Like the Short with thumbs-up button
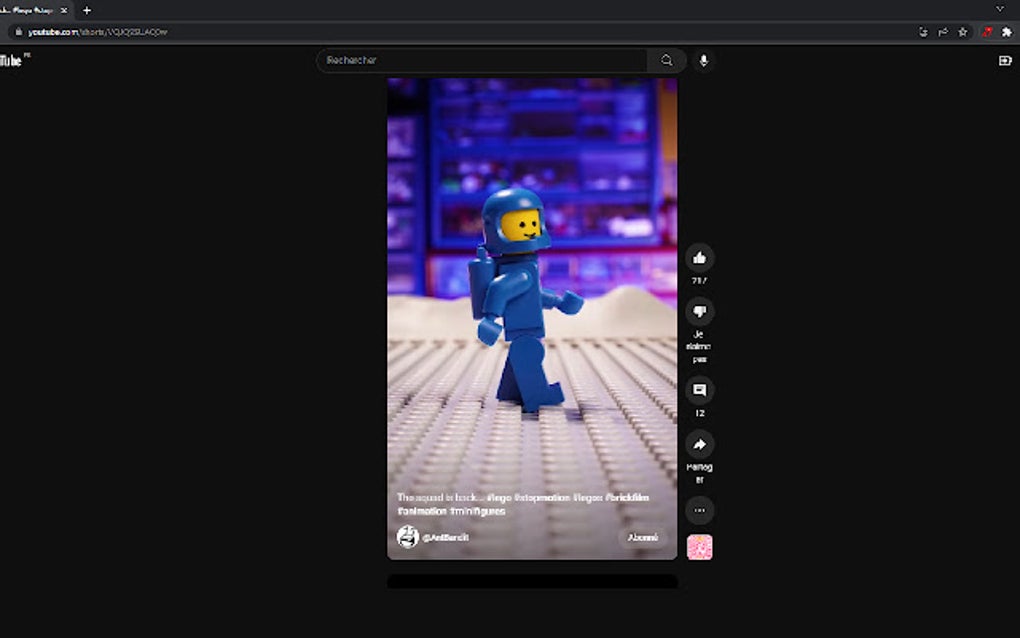 pos(699,258)
